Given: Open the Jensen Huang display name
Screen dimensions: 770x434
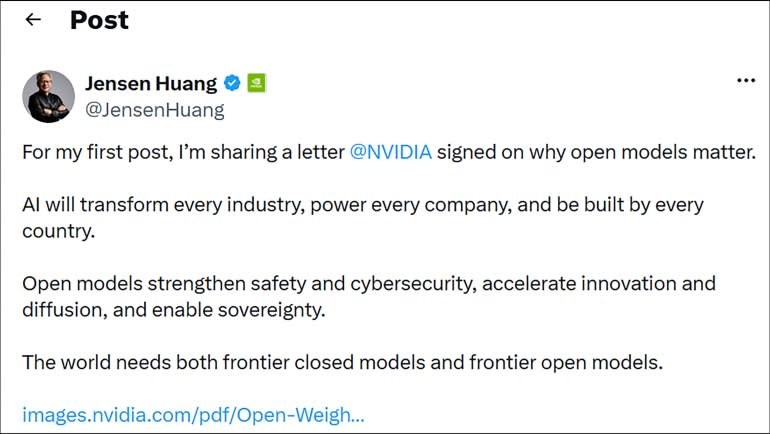Looking at the screenshot, I should pyautogui.click(x=151, y=83).
